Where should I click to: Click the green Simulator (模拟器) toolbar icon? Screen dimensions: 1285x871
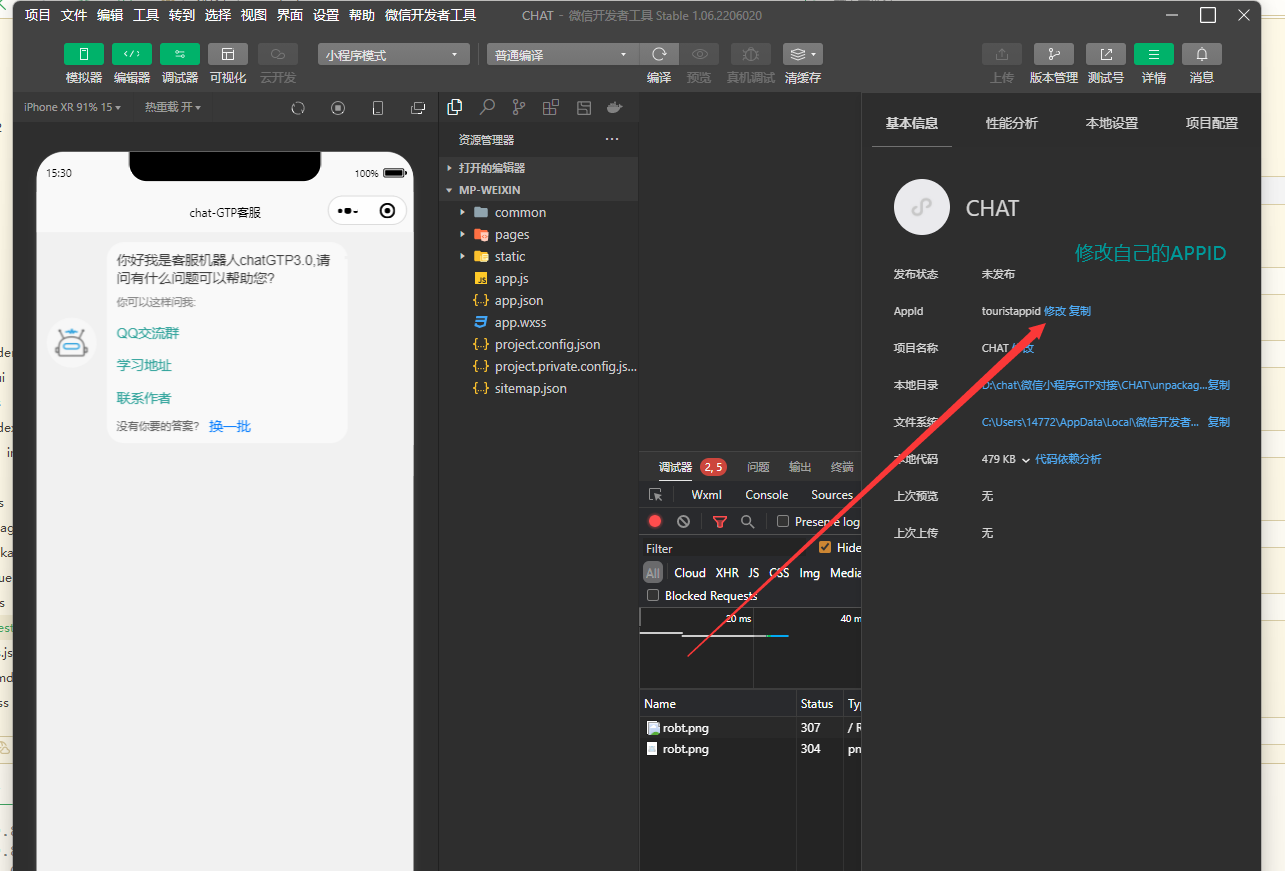tap(84, 54)
